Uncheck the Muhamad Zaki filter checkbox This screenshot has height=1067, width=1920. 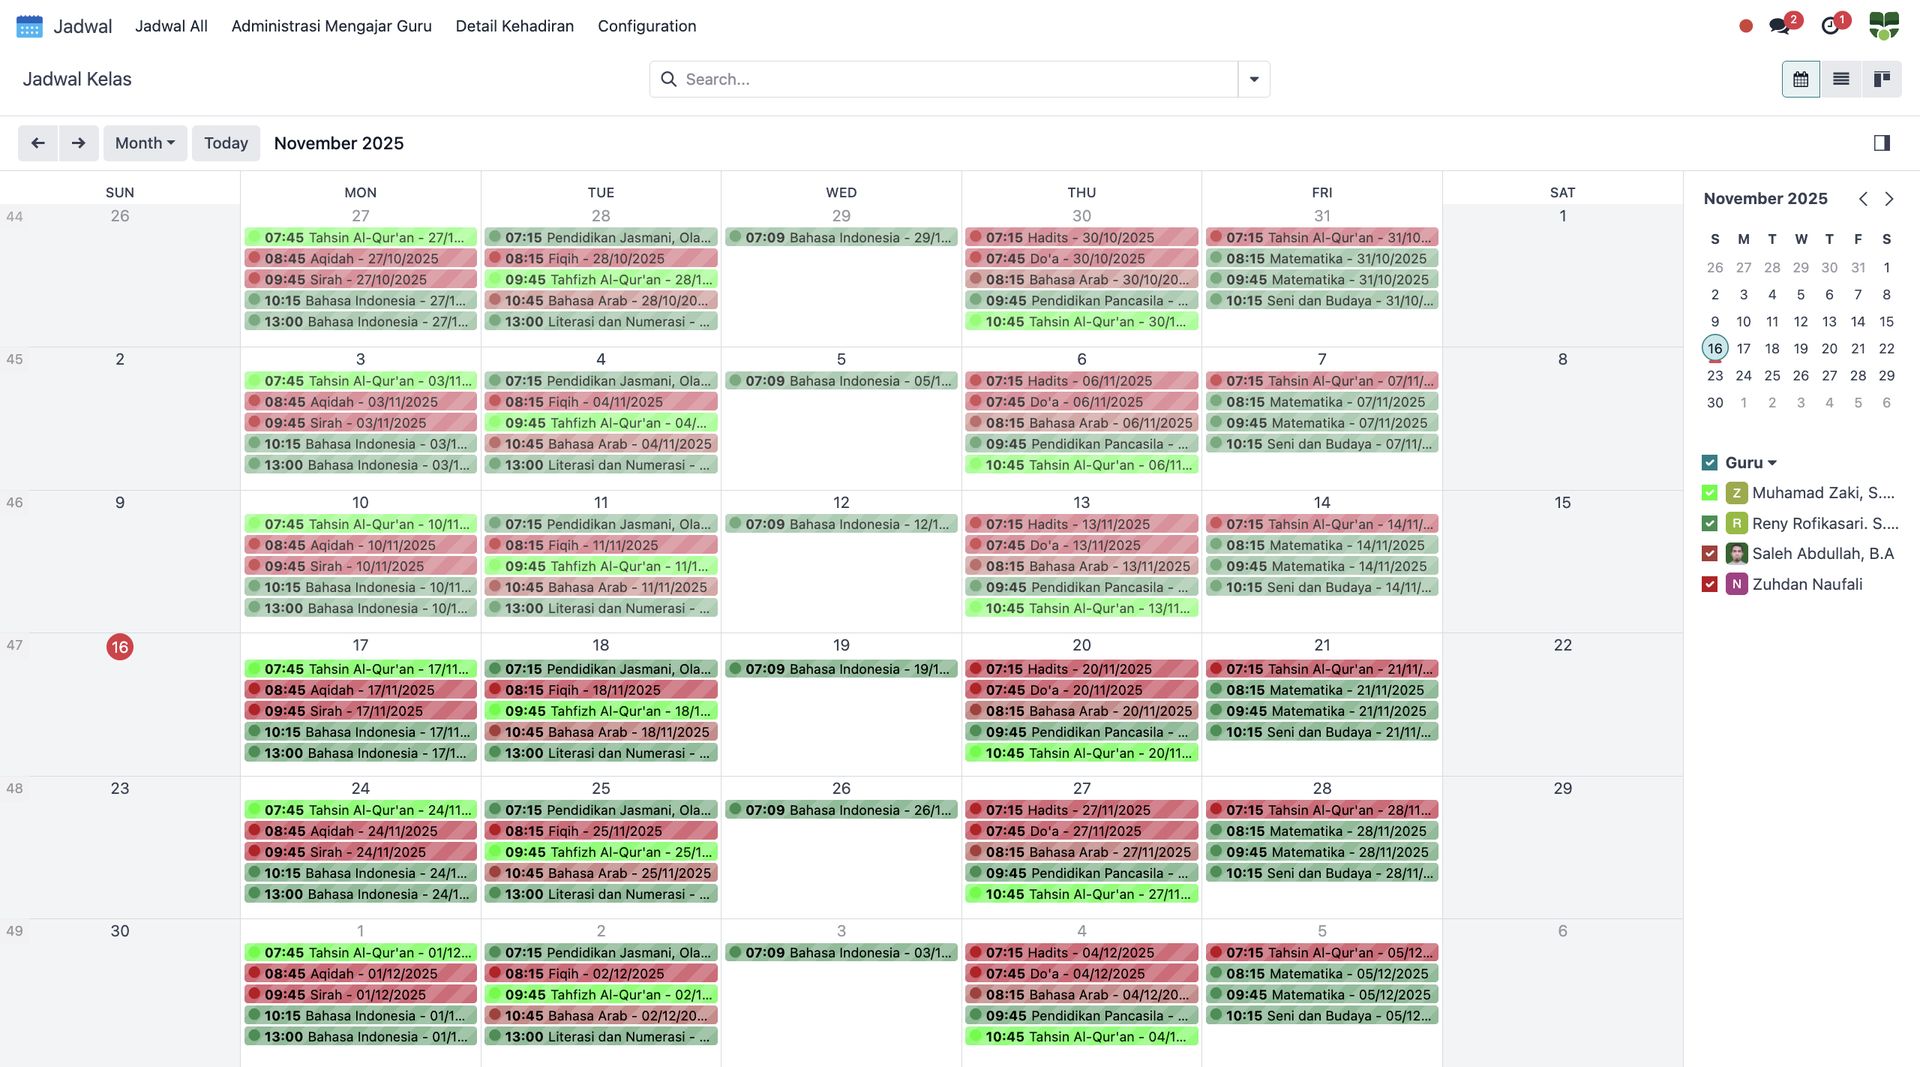pos(1709,493)
